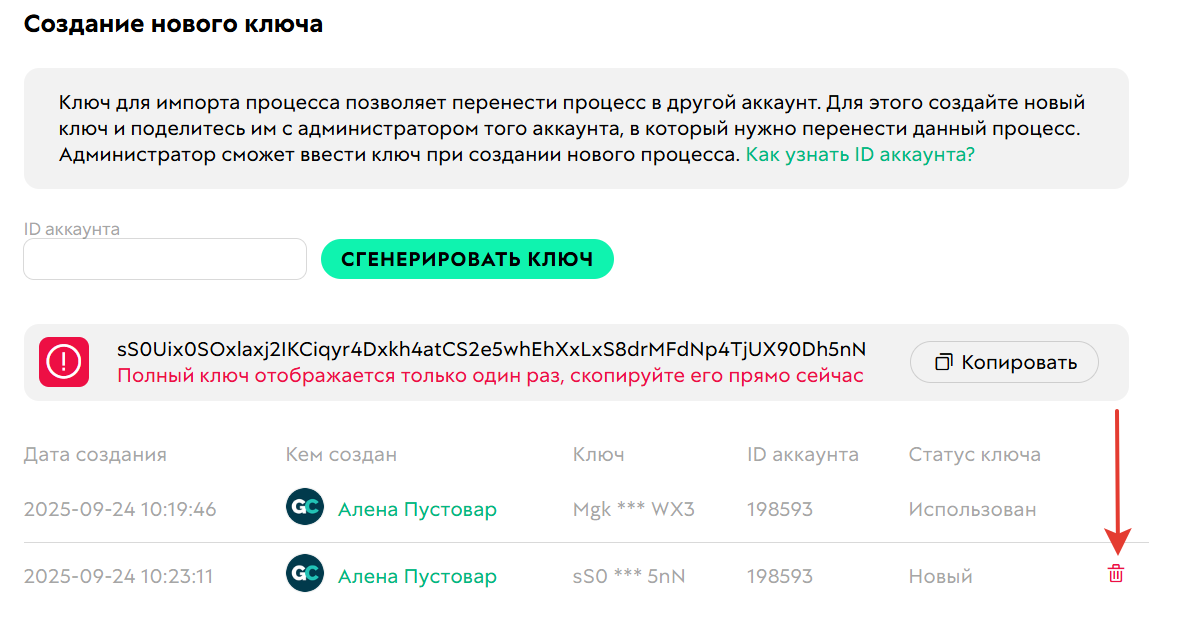Image resolution: width=1194 pixels, height=628 pixels.
Task: Click the full generated key string
Action: tap(491, 349)
